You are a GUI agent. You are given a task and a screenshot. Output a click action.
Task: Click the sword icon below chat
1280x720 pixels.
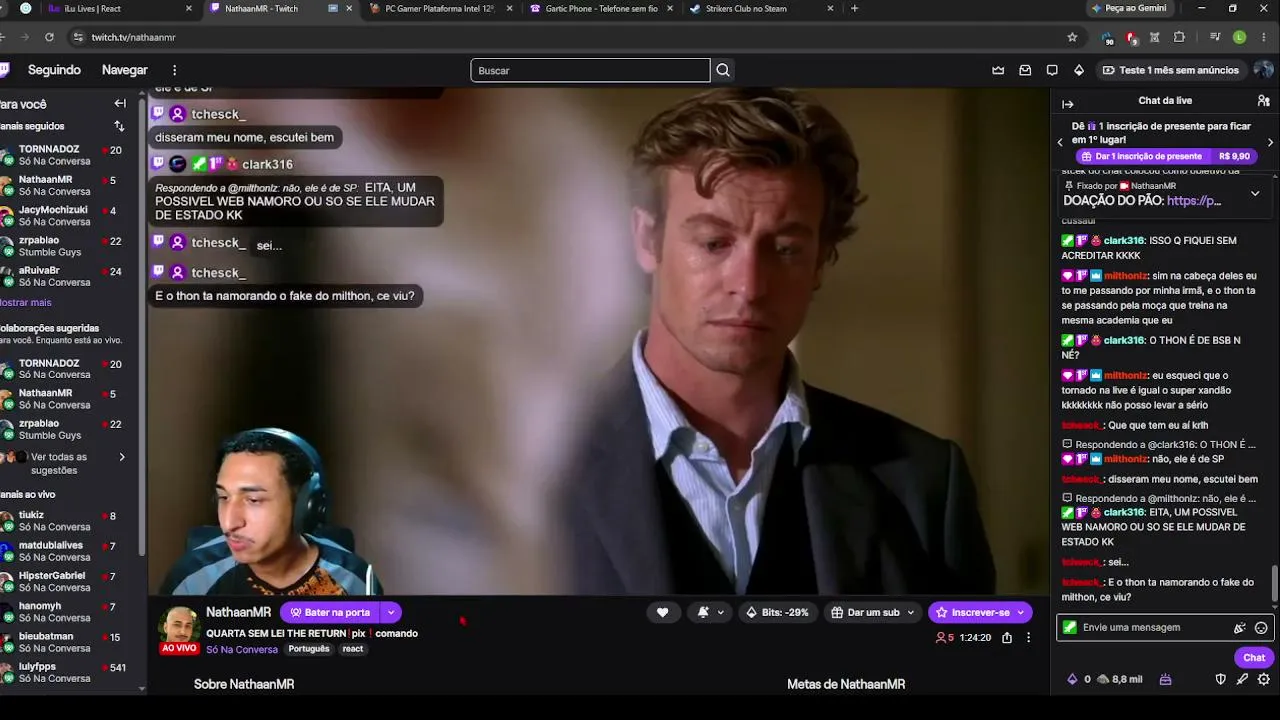pyautogui.click(x=1242, y=679)
